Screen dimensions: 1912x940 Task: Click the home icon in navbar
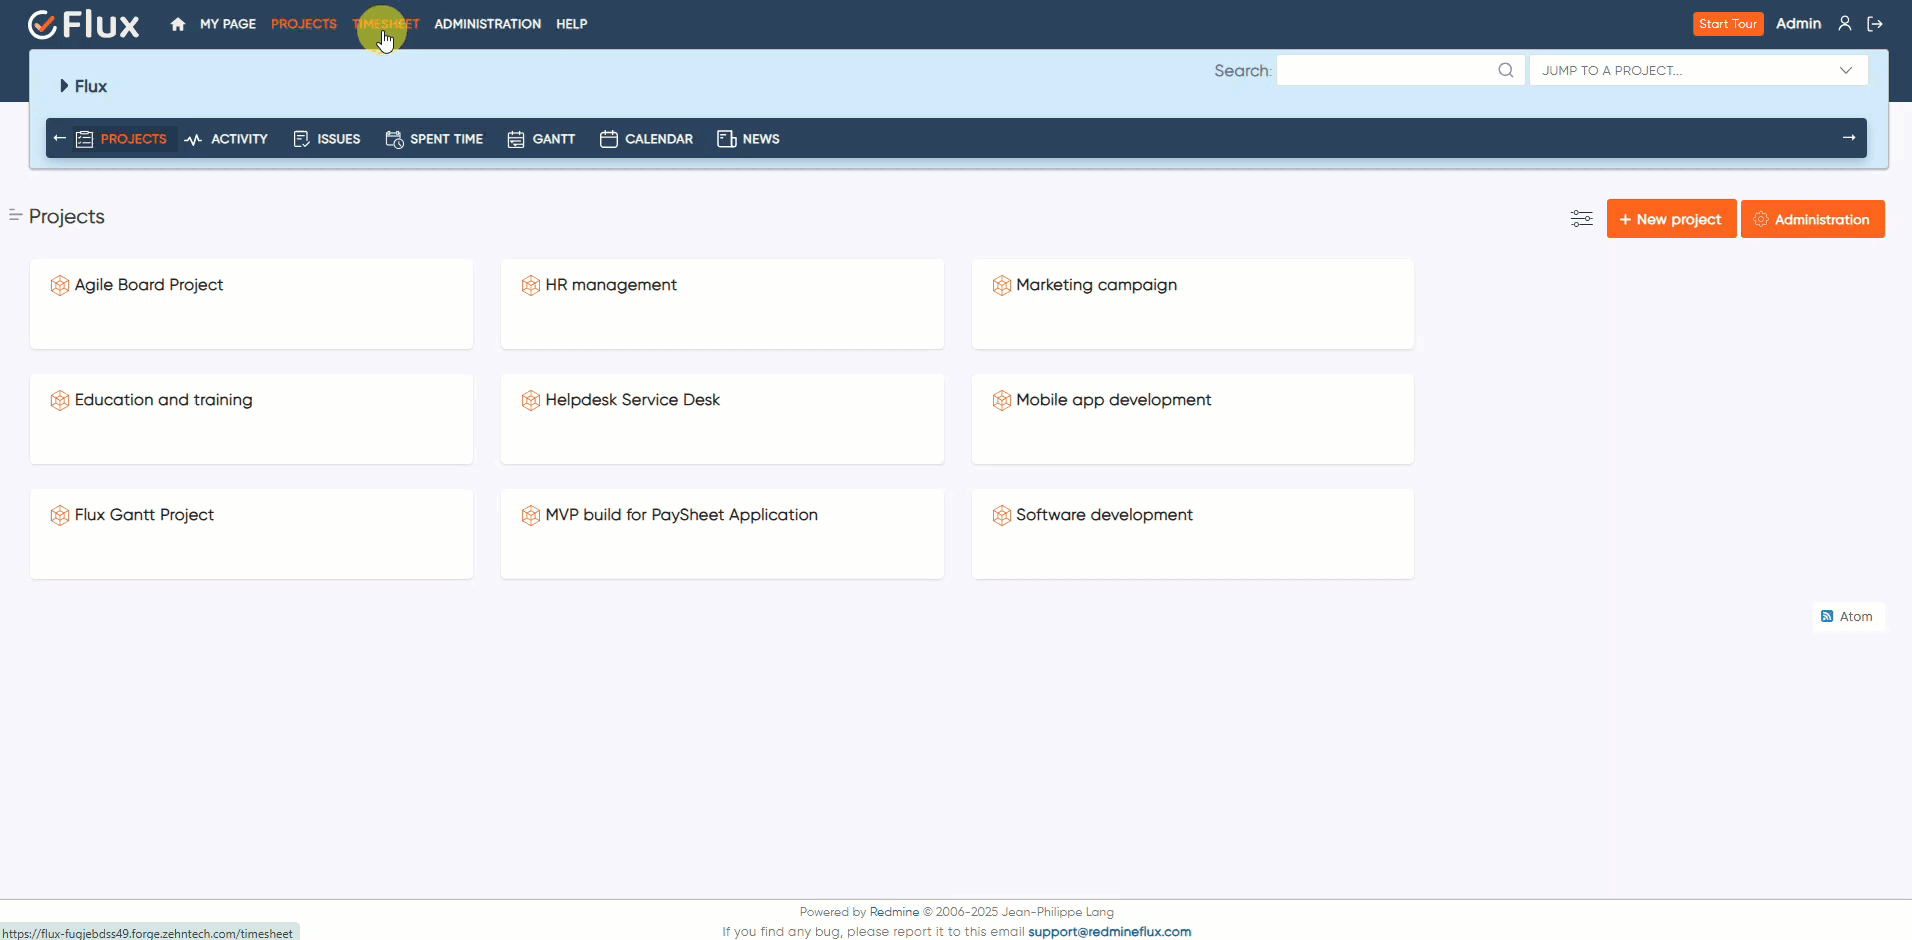point(177,23)
